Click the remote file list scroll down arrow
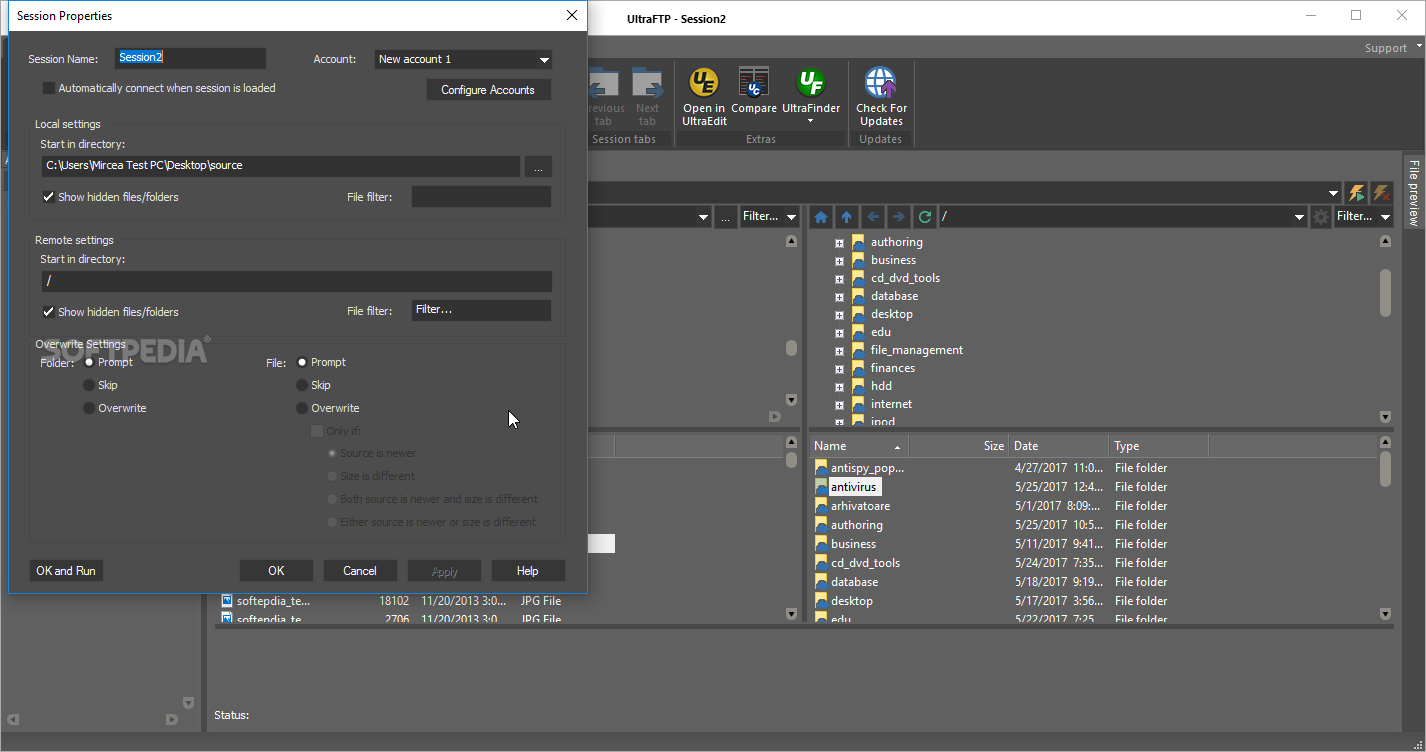 (x=1385, y=613)
